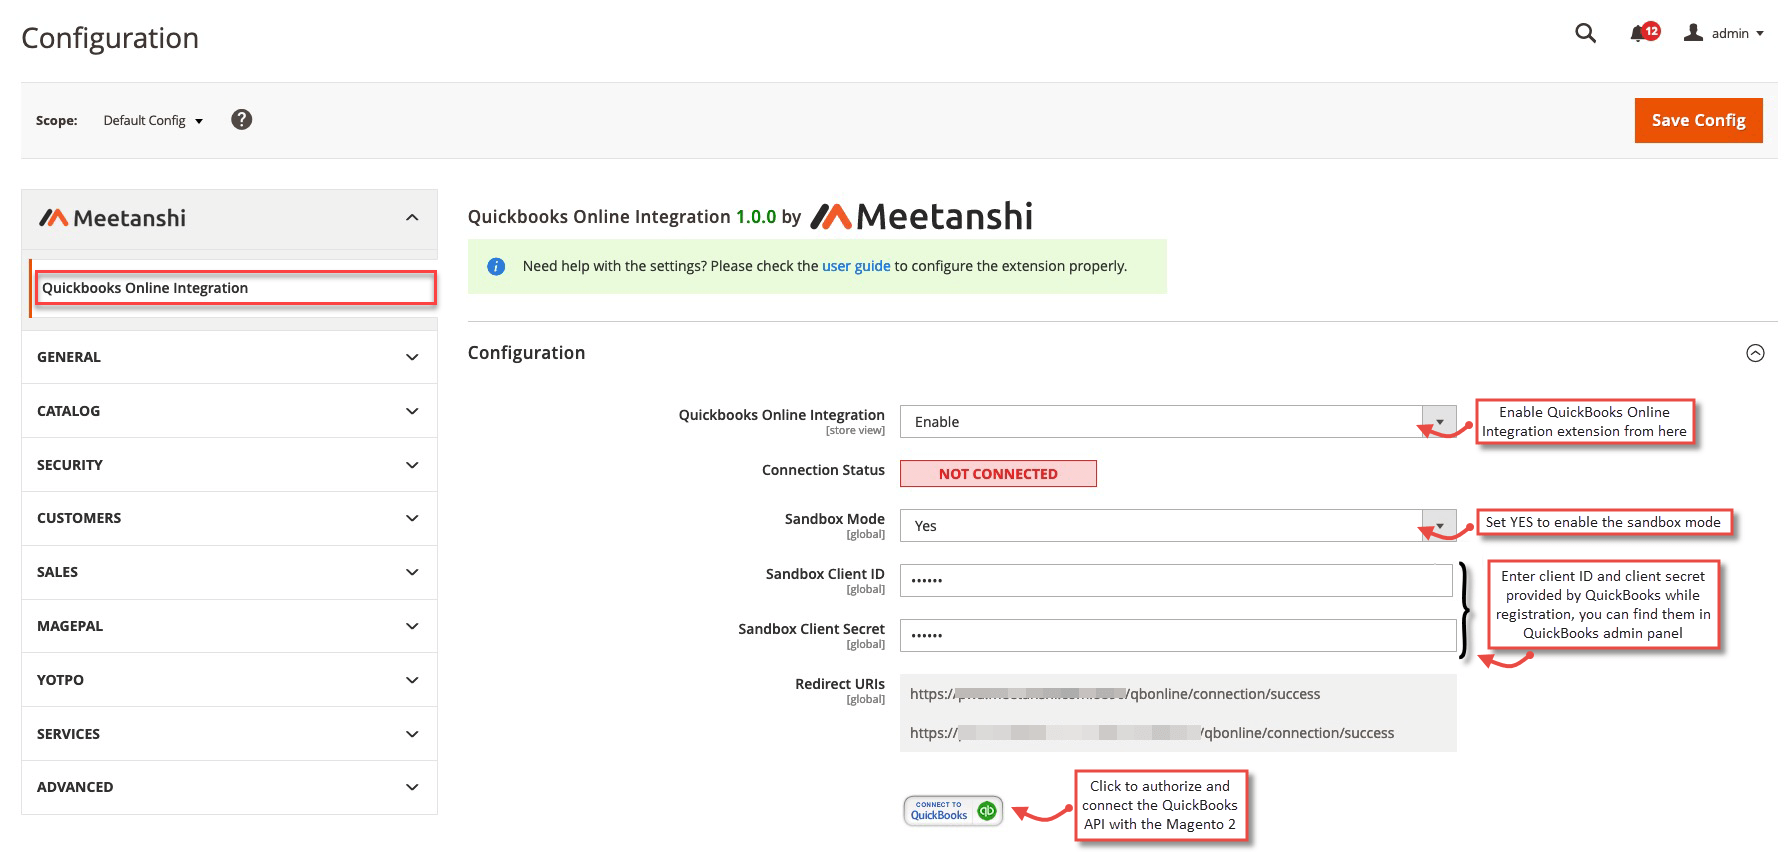The width and height of the screenshot is (1791, 862).
Task: Open the user guide link
Action: (x=856, y=266)
